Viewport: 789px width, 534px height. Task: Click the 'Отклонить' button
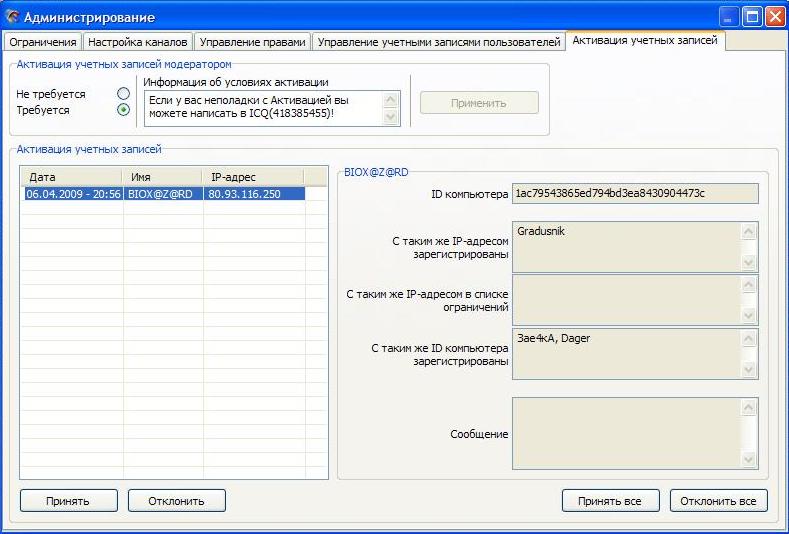coord(176,500)
